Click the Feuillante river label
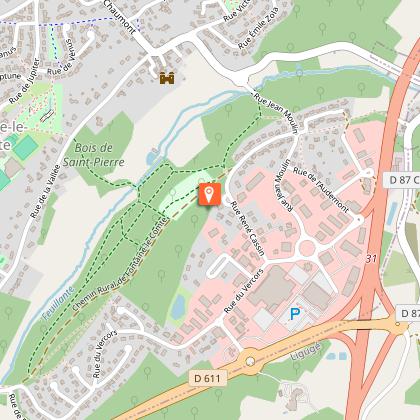The width and height of the screenshot is (420, 420). click(58, 303)
